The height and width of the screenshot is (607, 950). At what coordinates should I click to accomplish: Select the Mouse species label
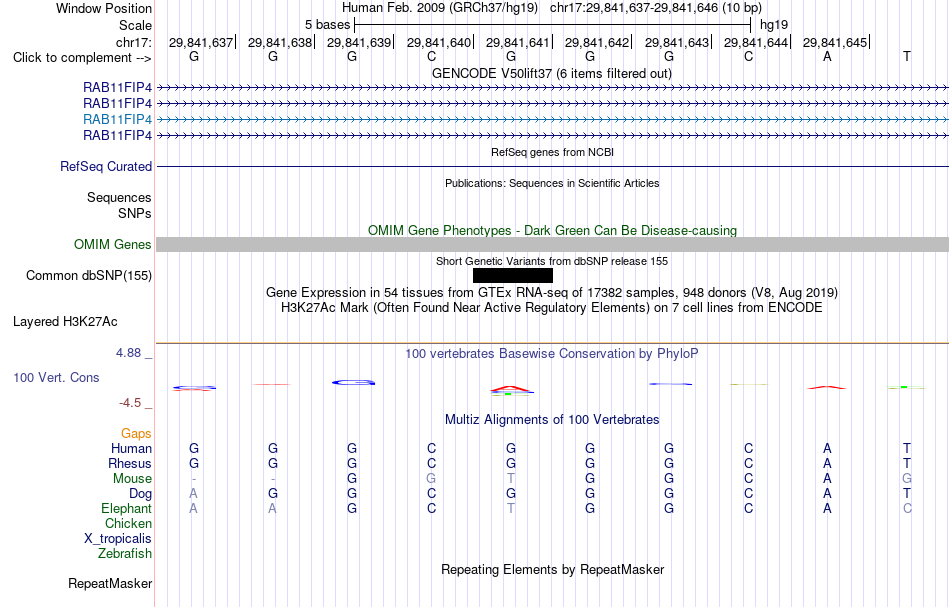click(132, 479)
